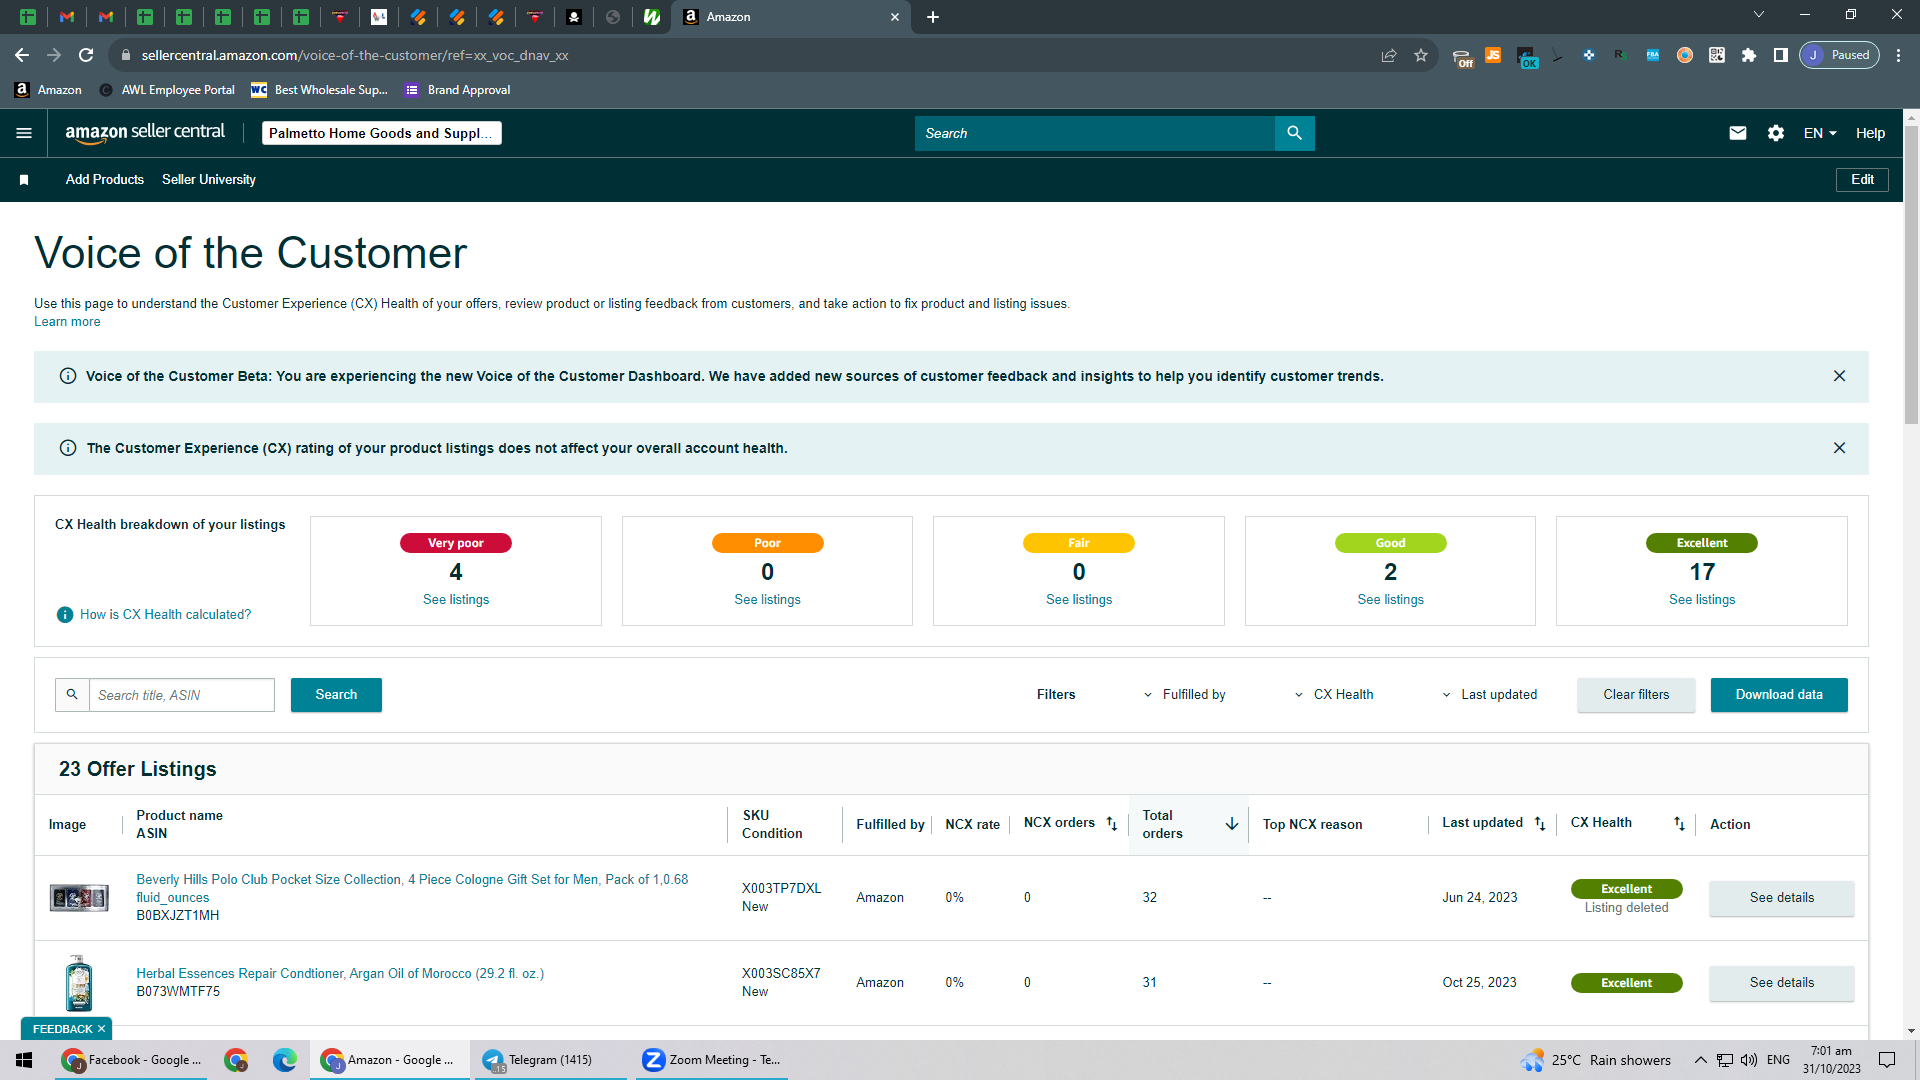The image size is (1920, 1080).
Task: Open the Herbal Essences Repair Conditioner product link
Action: (x=340, y=974)
